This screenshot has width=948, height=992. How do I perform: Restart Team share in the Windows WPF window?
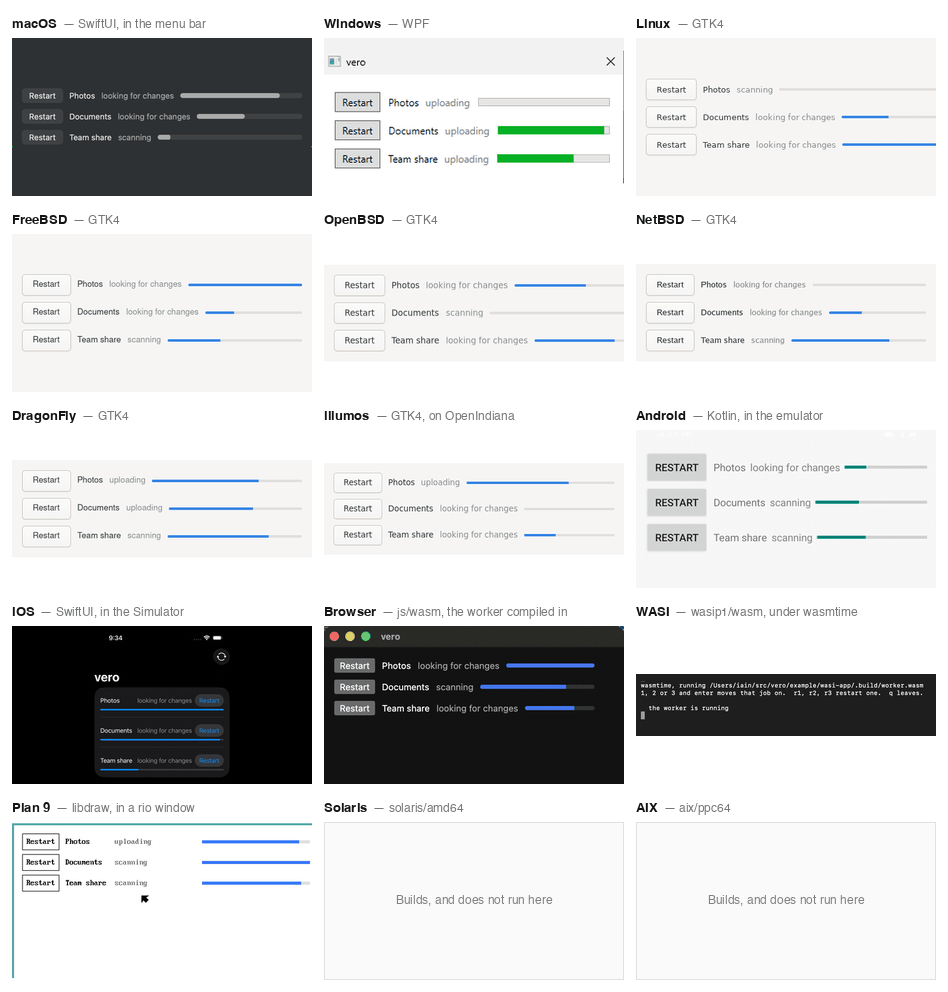click(358, 159)
